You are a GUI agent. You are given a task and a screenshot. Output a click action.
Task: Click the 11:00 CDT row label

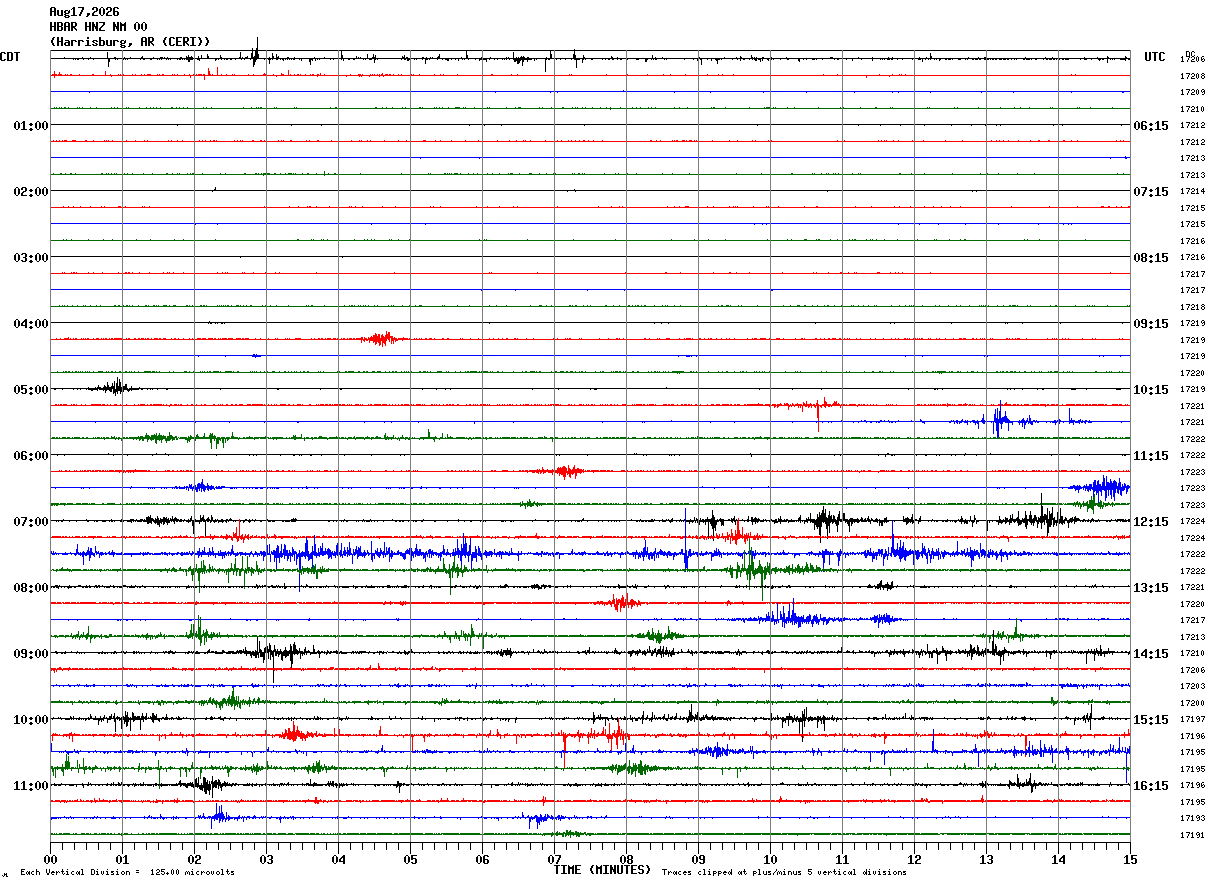31,786
